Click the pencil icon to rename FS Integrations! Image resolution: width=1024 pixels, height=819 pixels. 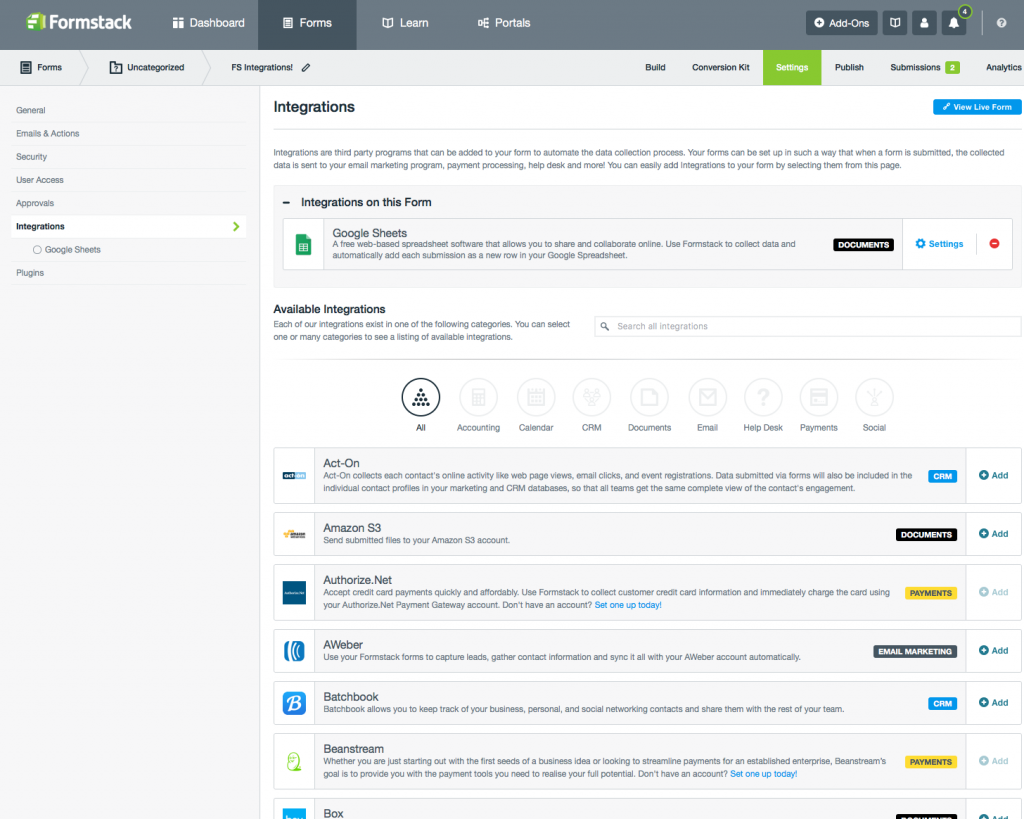coord(306,67)
